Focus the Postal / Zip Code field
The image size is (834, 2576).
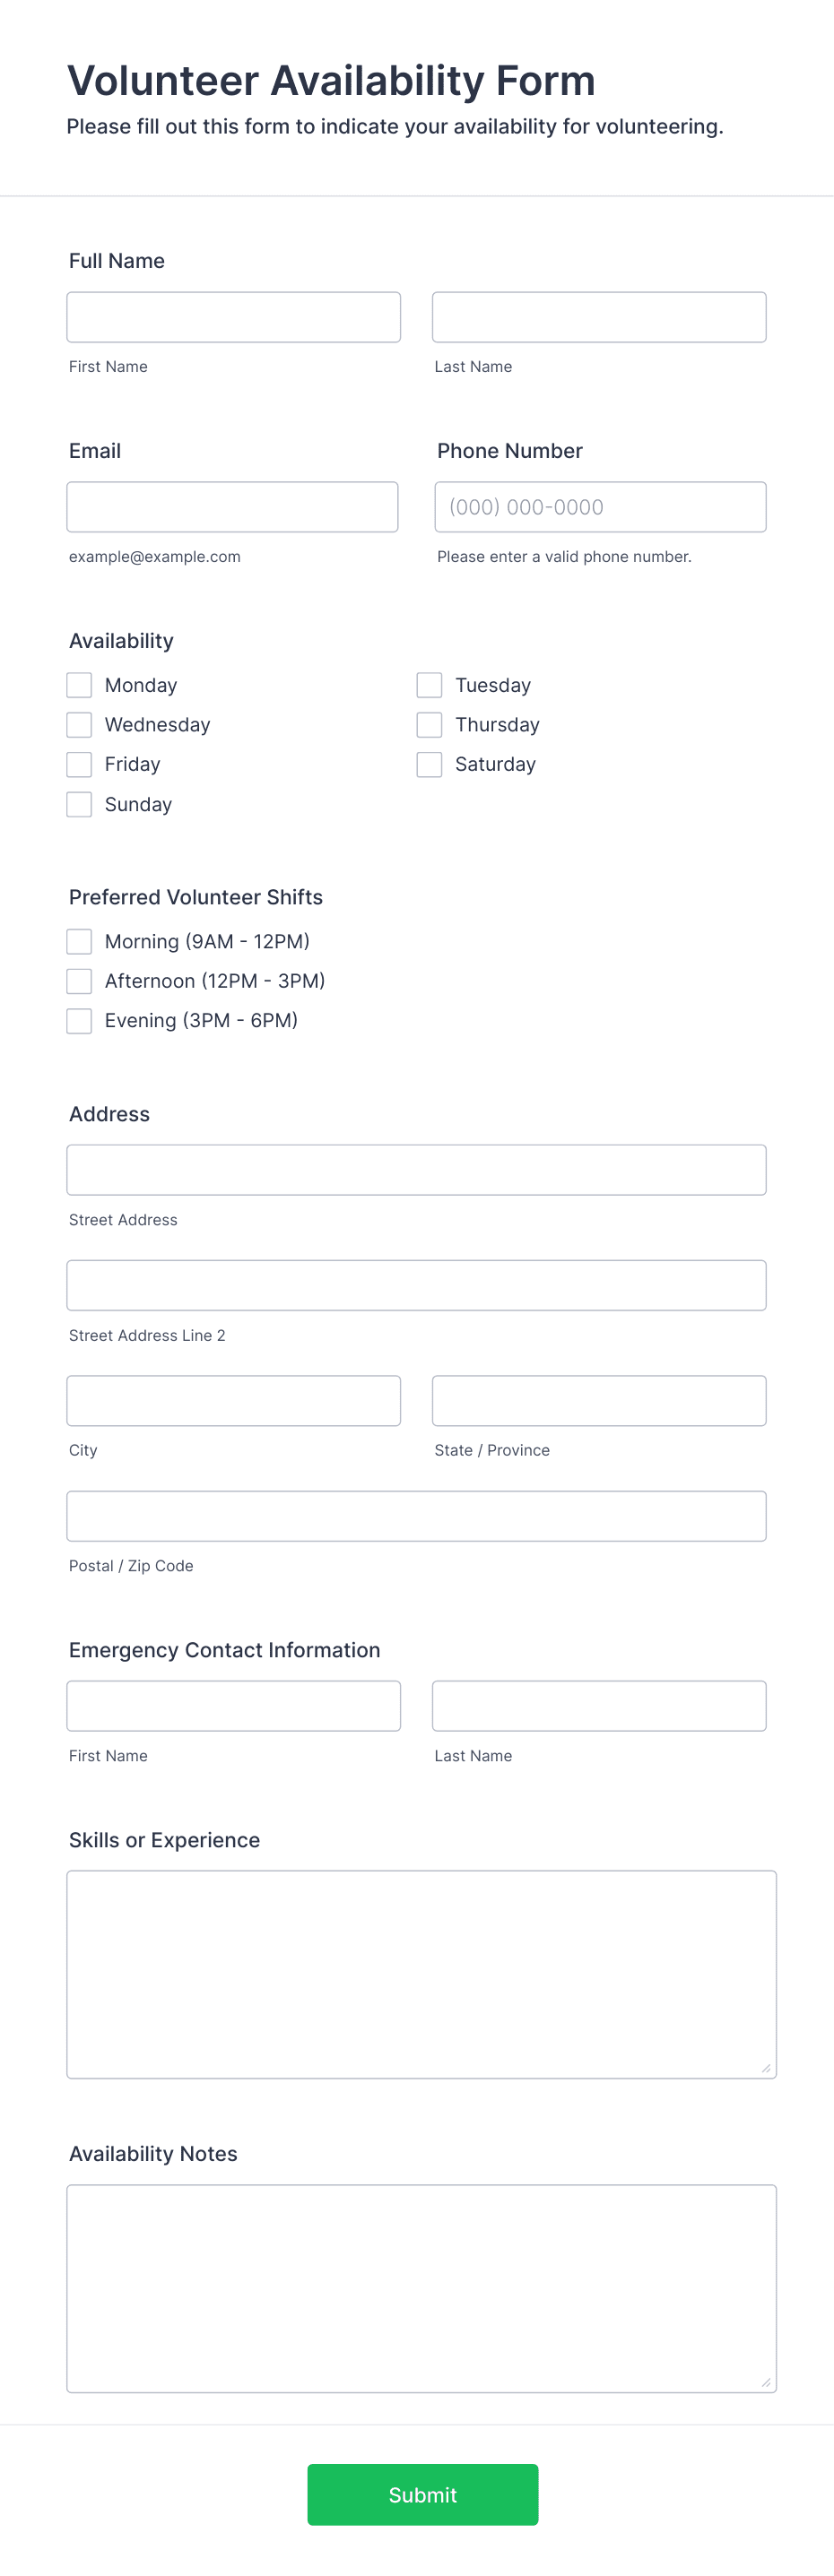(x=416, y=1515)
